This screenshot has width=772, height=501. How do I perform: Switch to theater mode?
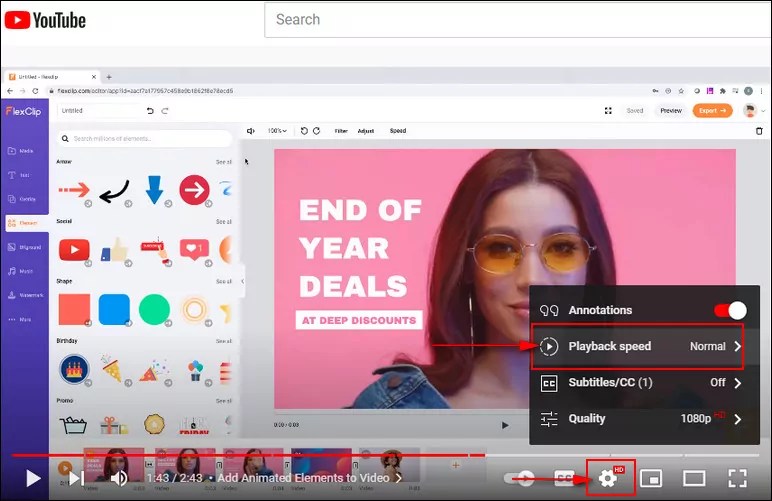tap(694, 478)
